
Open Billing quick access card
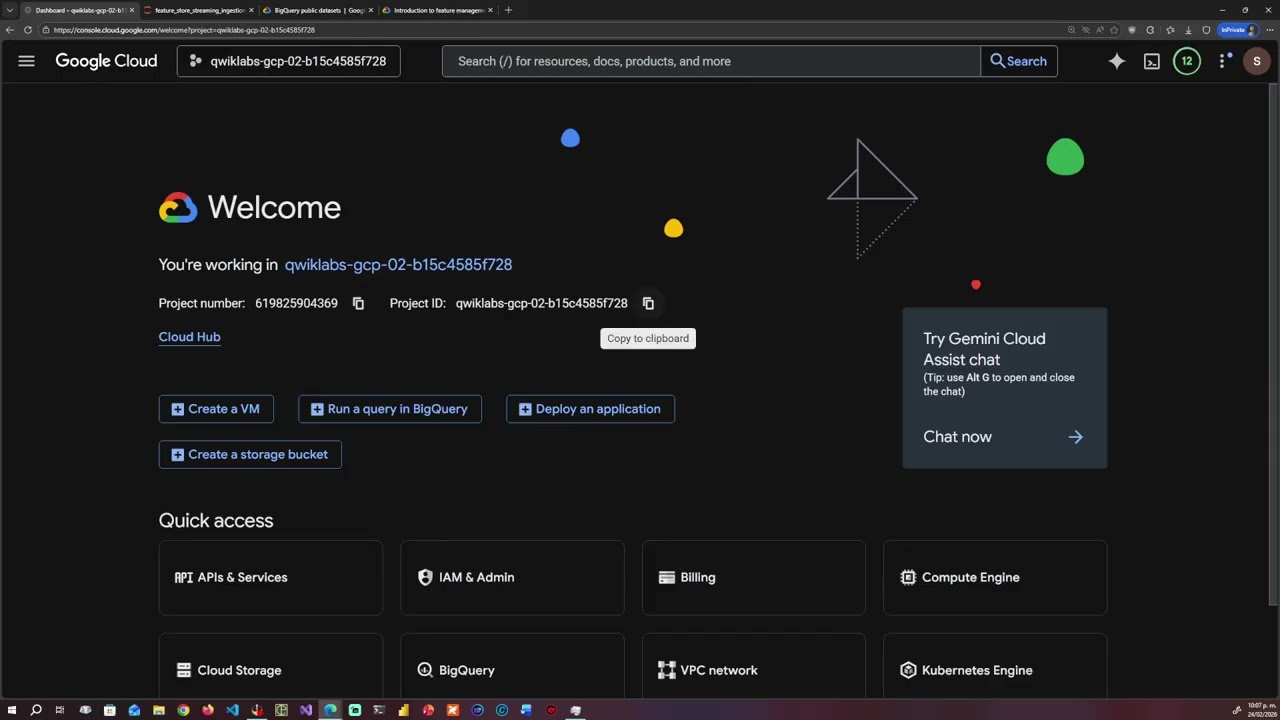pyautogui.click(x=754, y=577)
